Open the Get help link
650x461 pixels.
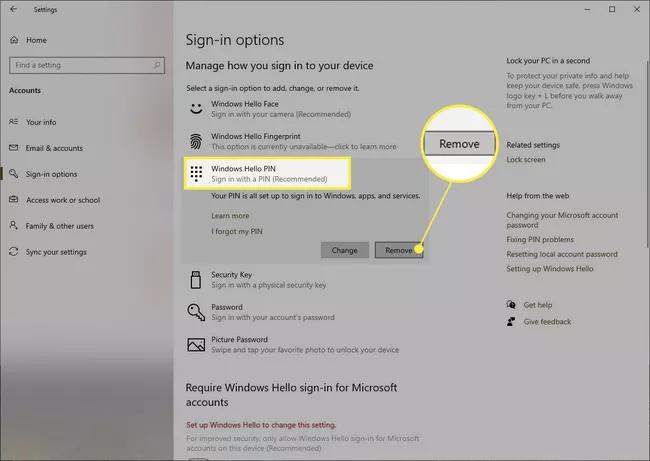(x=538, y=305)
